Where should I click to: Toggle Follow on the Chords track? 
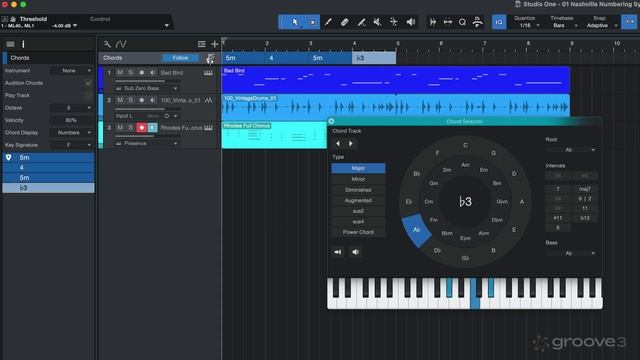[180, 58]
